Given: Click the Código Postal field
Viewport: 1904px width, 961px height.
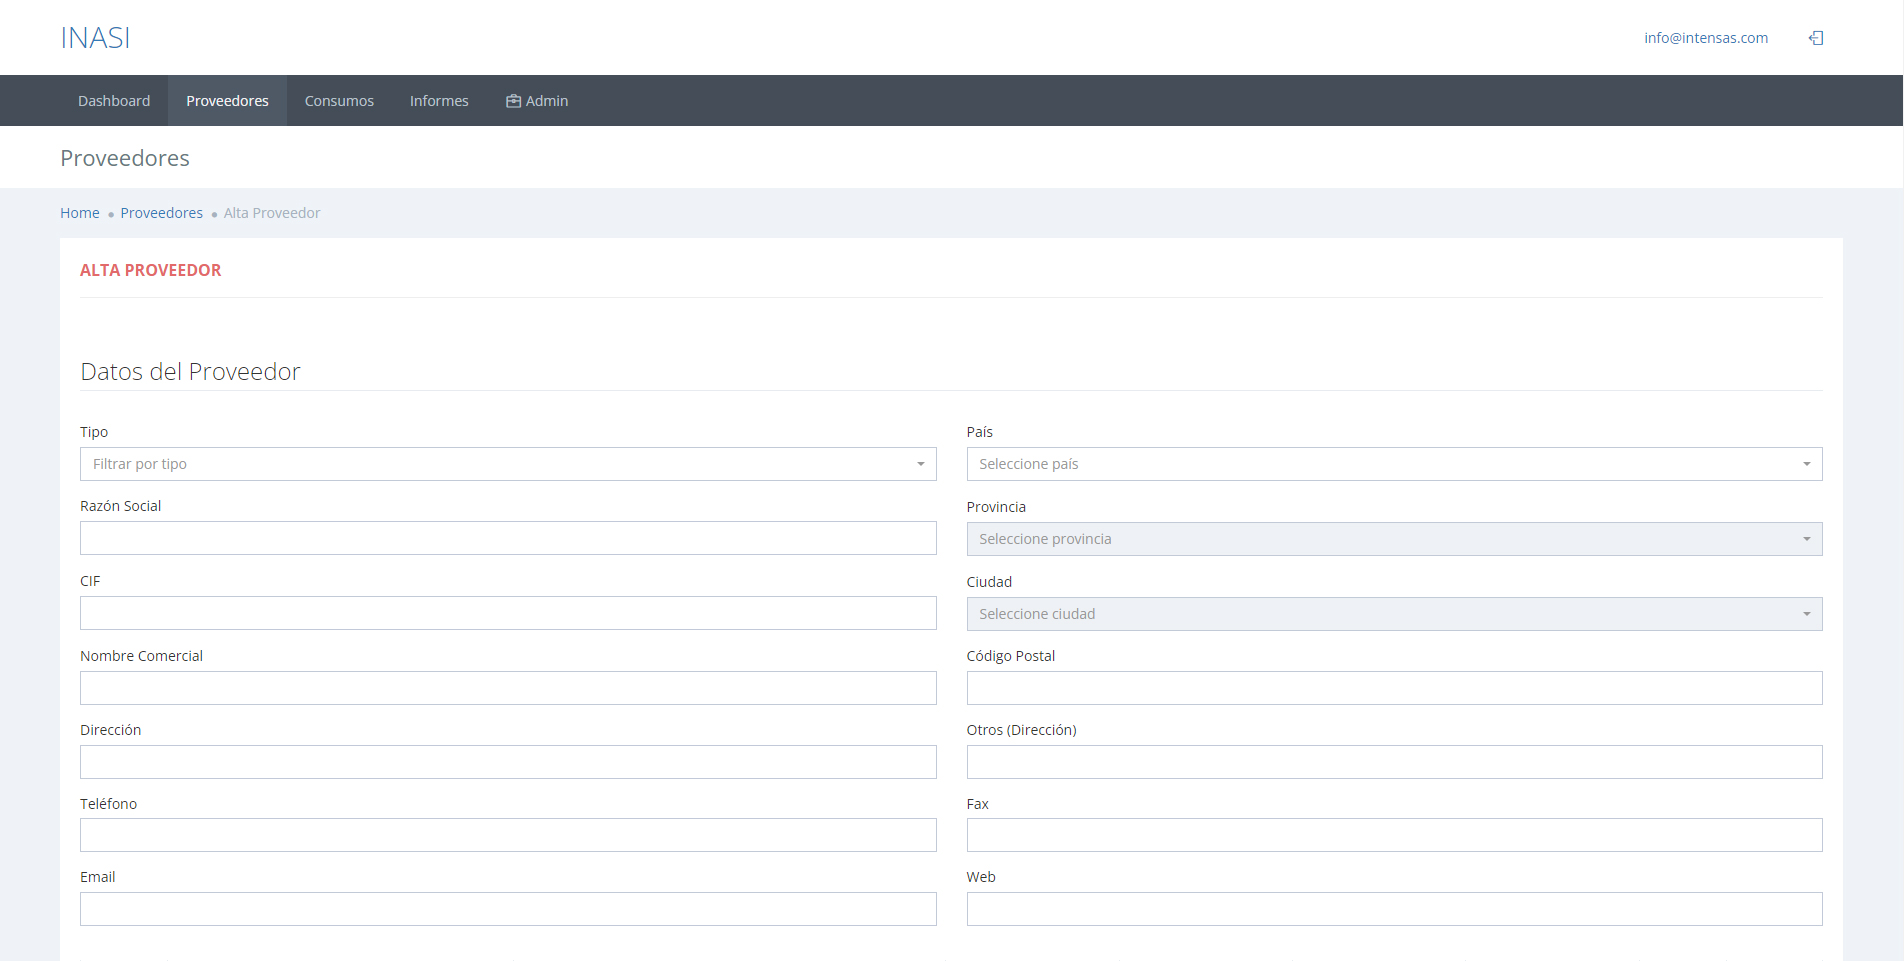Looking at the screenshot, I should point(1394,688).
